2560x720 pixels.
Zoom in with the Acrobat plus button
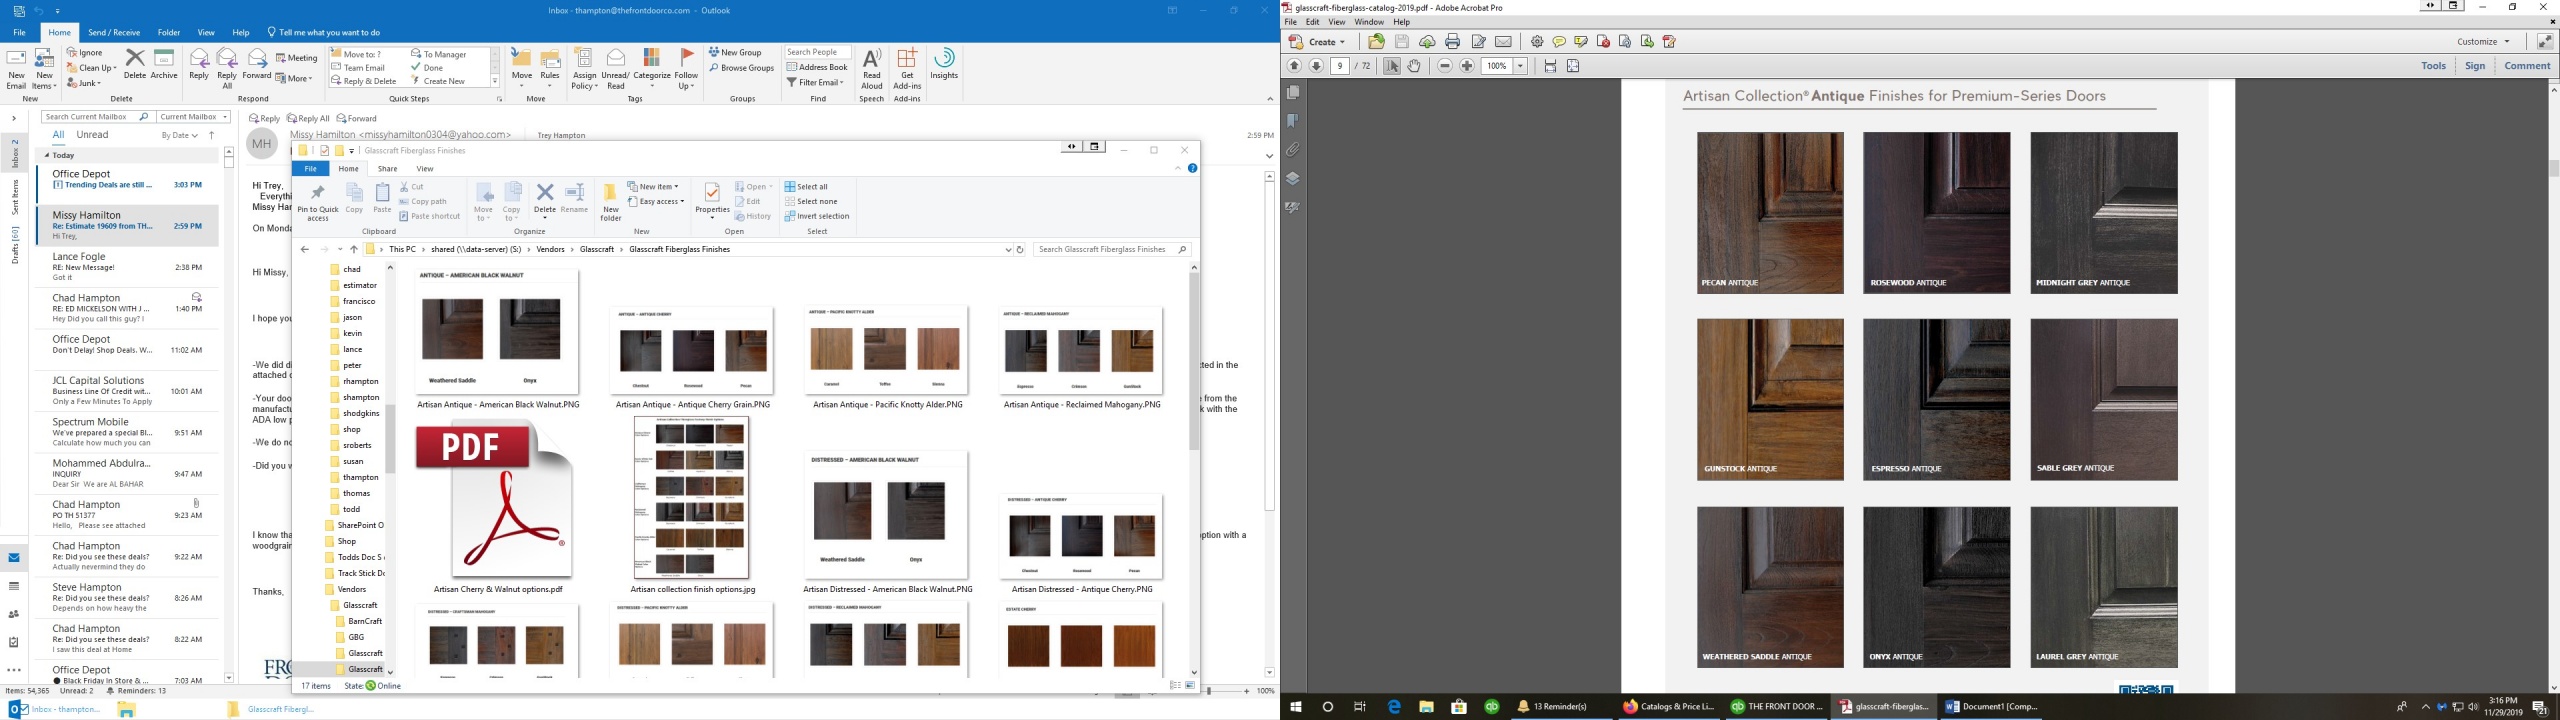coord(1467,66)
